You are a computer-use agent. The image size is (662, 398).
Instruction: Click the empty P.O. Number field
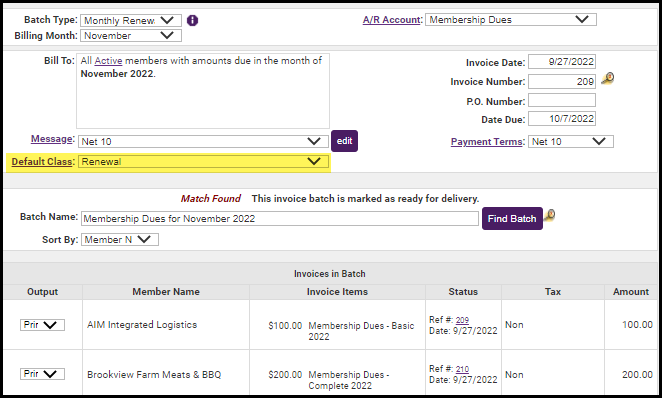click(x=562, y=100)
